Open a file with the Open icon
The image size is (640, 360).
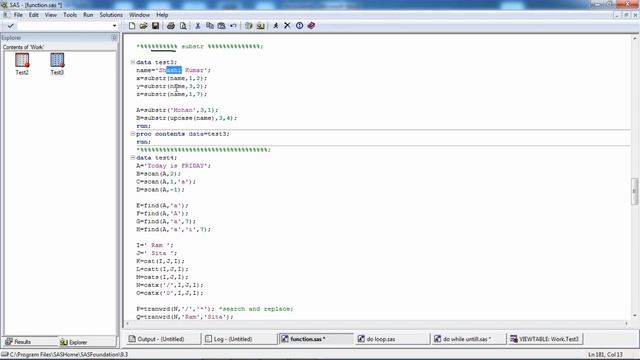143,26
